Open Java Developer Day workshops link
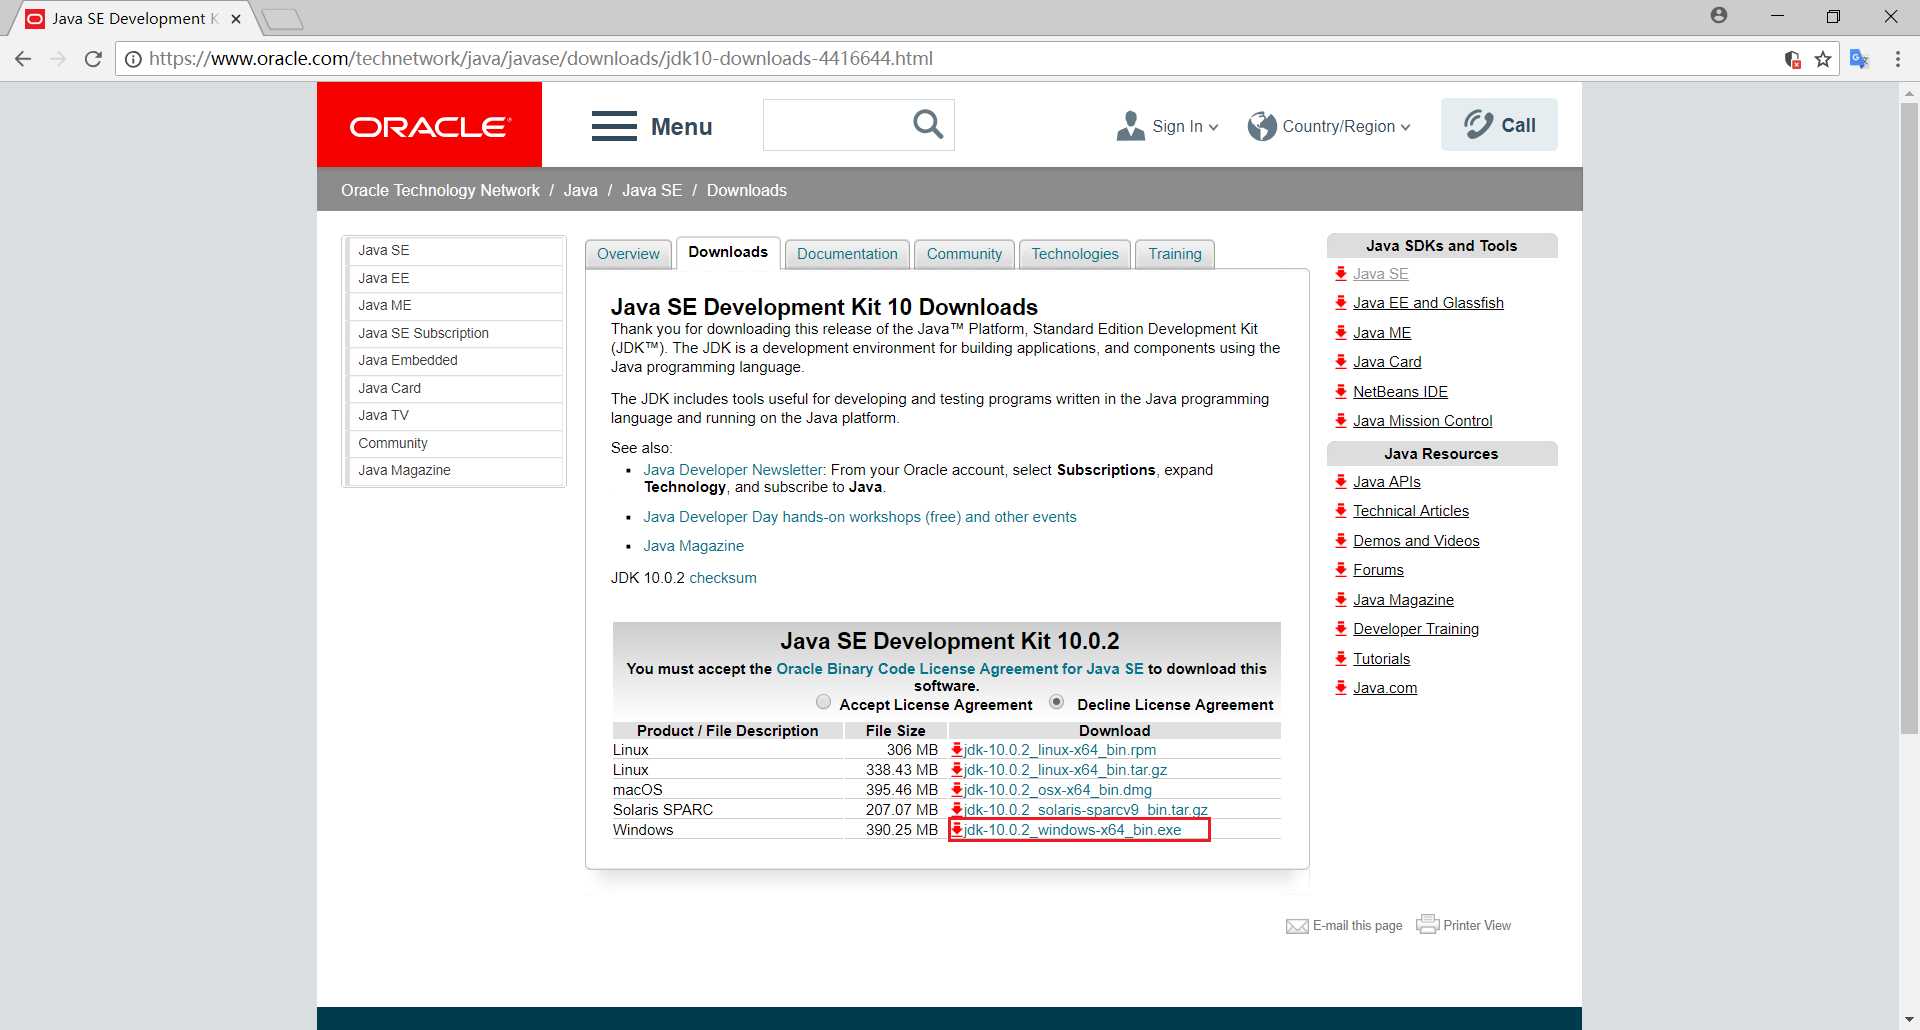Viewport: 1920px width, 1030px height. point(860,517)
